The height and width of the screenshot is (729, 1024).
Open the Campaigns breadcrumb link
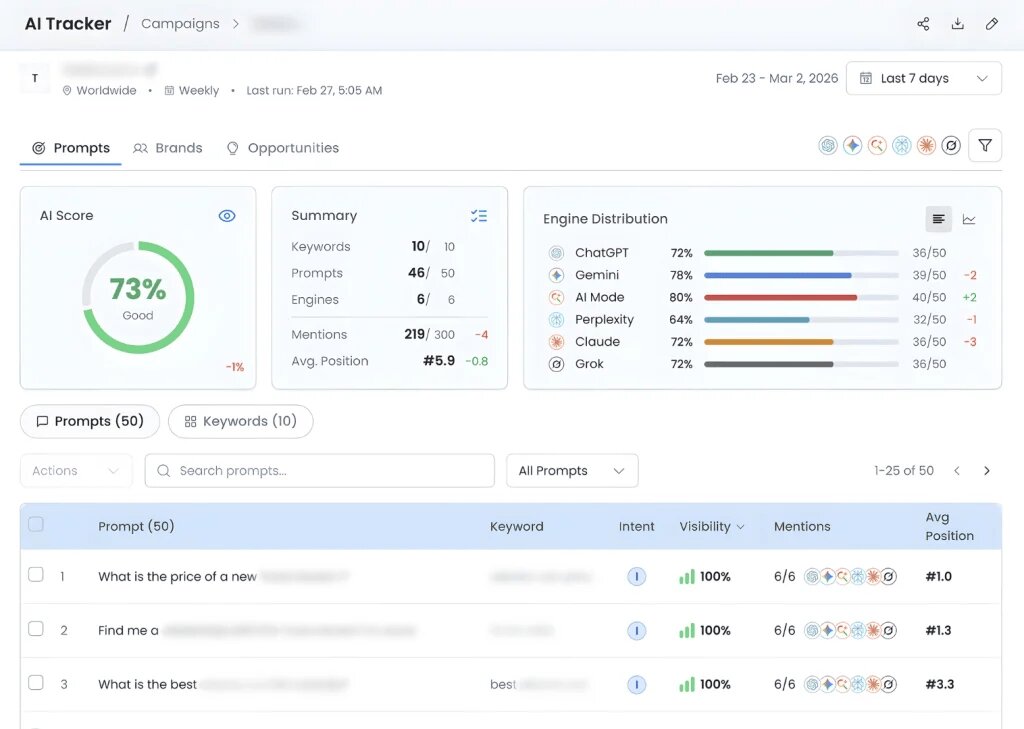click(x=180, y=24)
